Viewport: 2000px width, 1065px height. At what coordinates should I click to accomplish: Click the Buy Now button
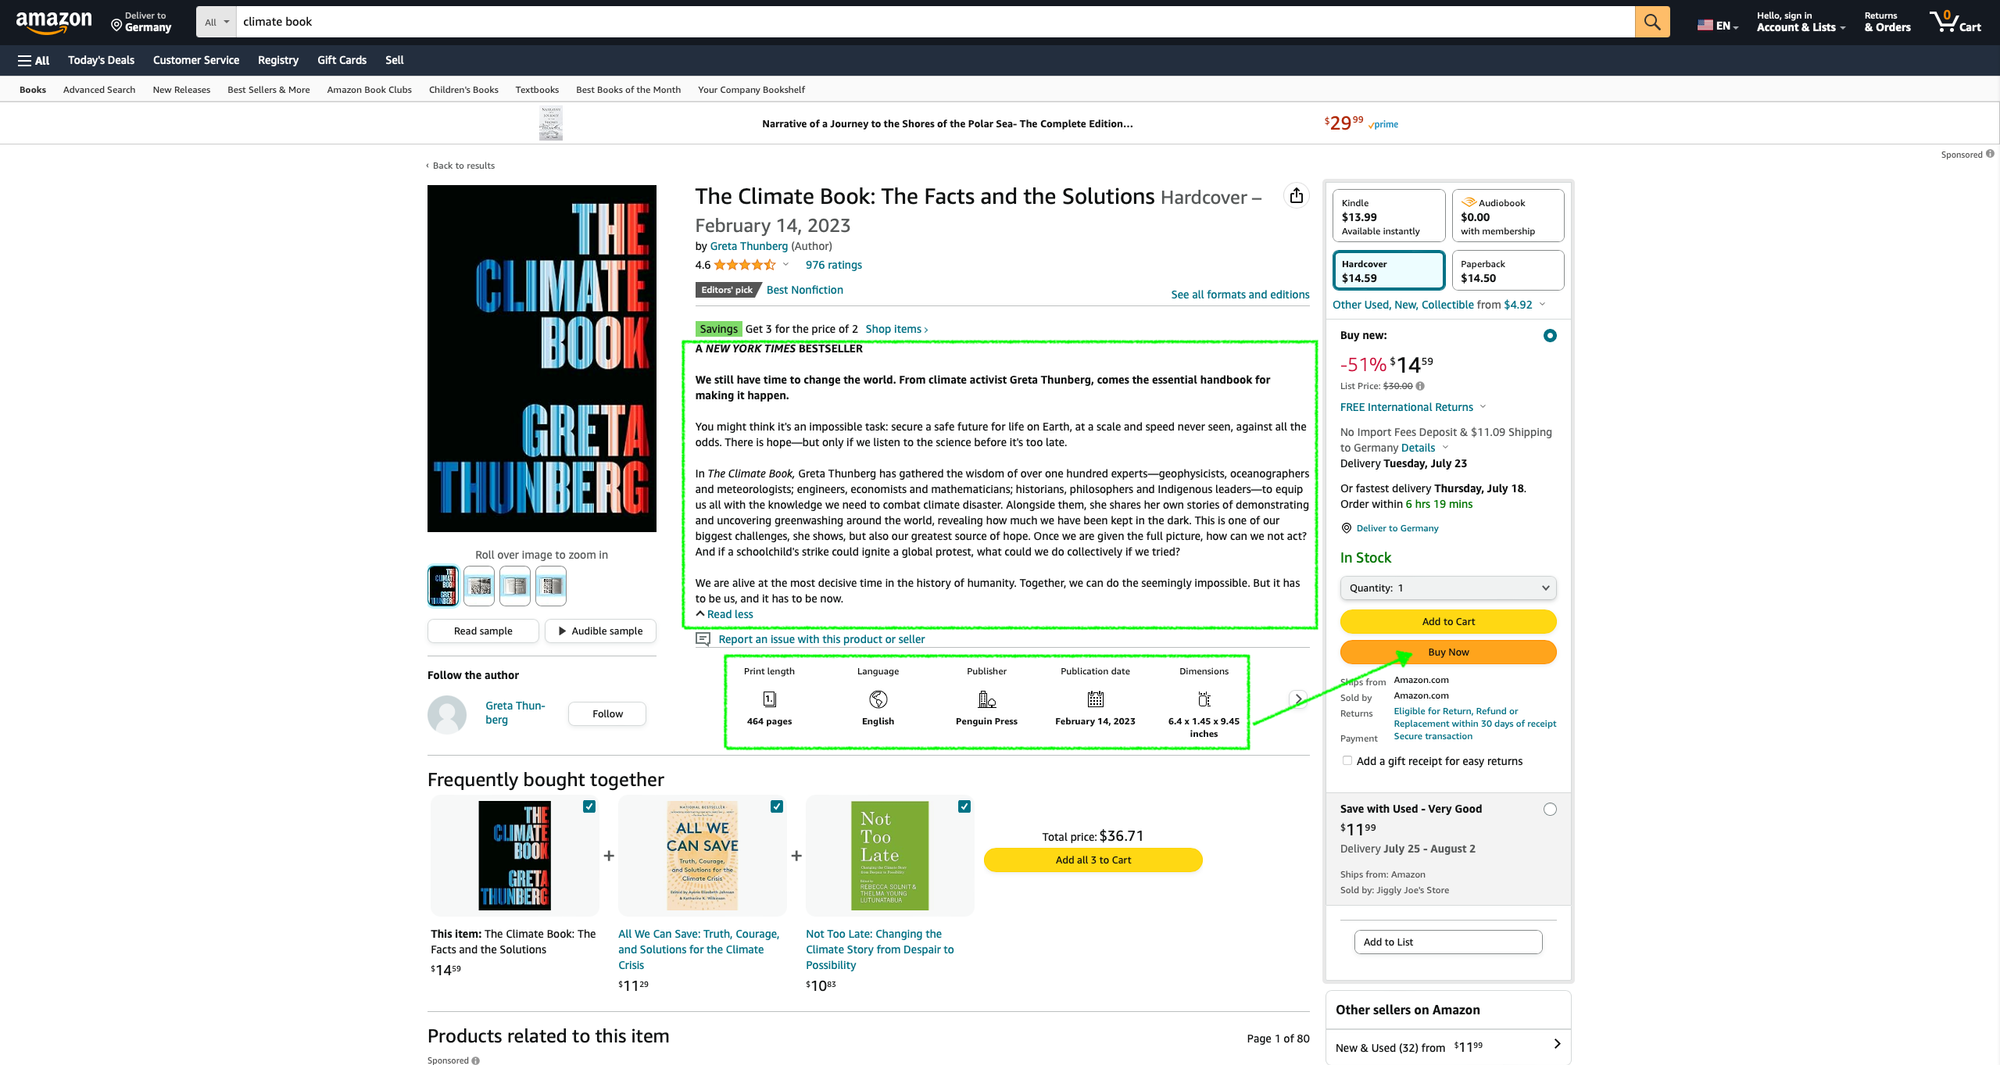[1448, 652]
